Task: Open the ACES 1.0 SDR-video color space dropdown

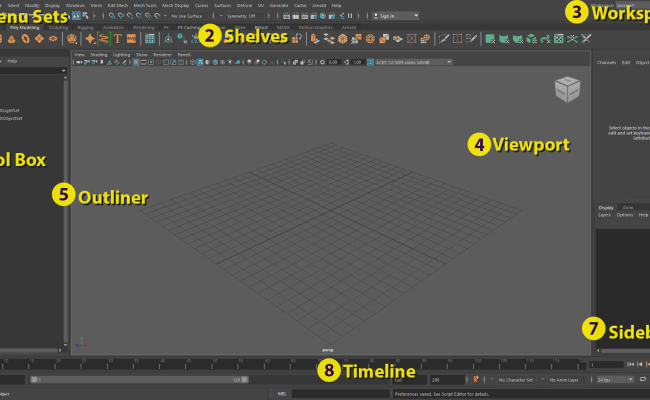Action: [413, 62]
